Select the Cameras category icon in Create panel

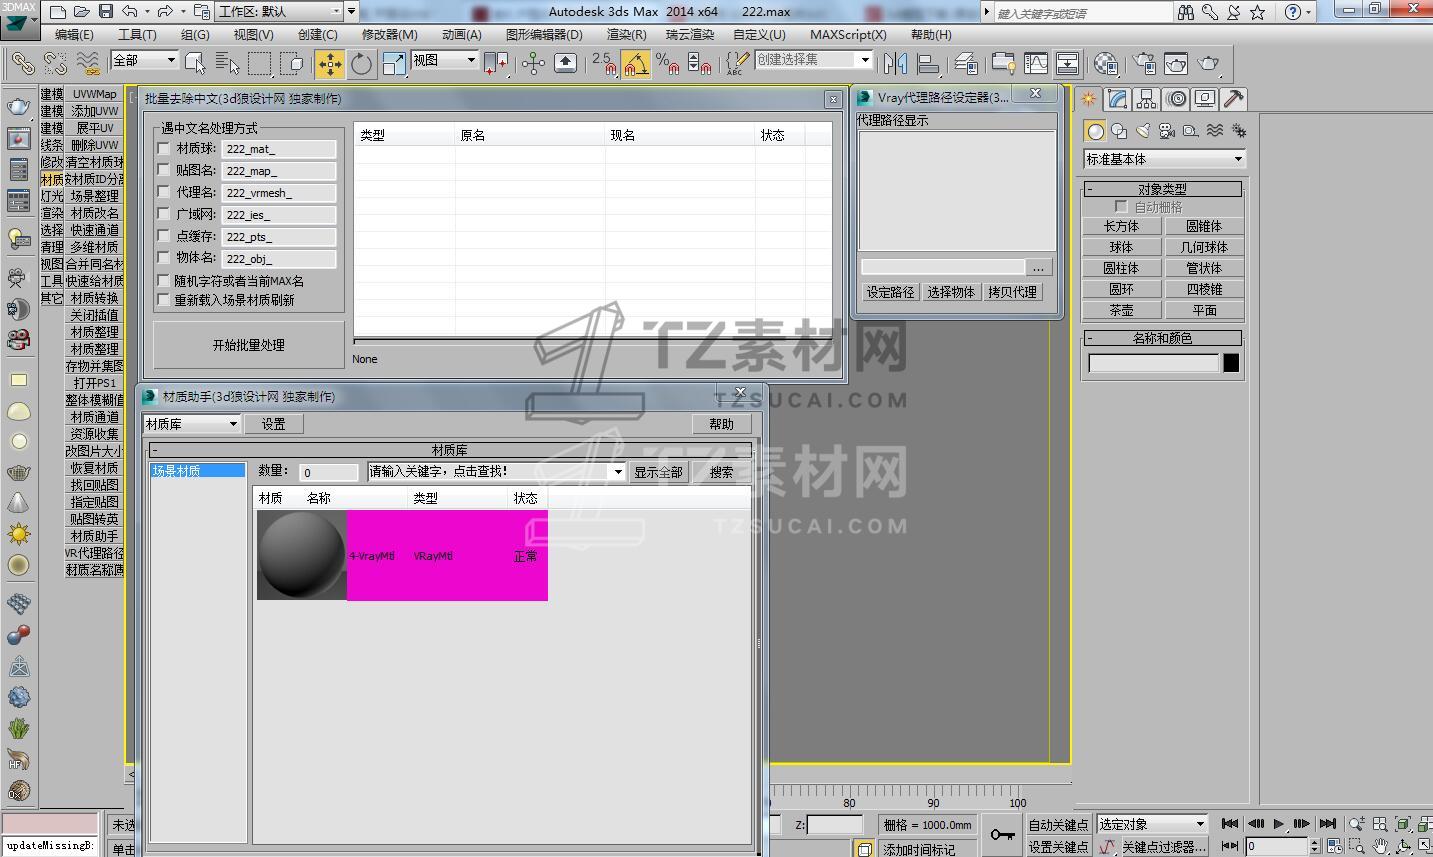[x=1166, y=131]
